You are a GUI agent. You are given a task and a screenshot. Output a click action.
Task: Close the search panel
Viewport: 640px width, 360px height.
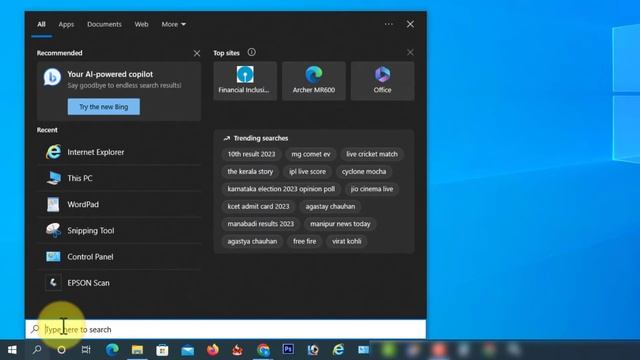[410, 24]
